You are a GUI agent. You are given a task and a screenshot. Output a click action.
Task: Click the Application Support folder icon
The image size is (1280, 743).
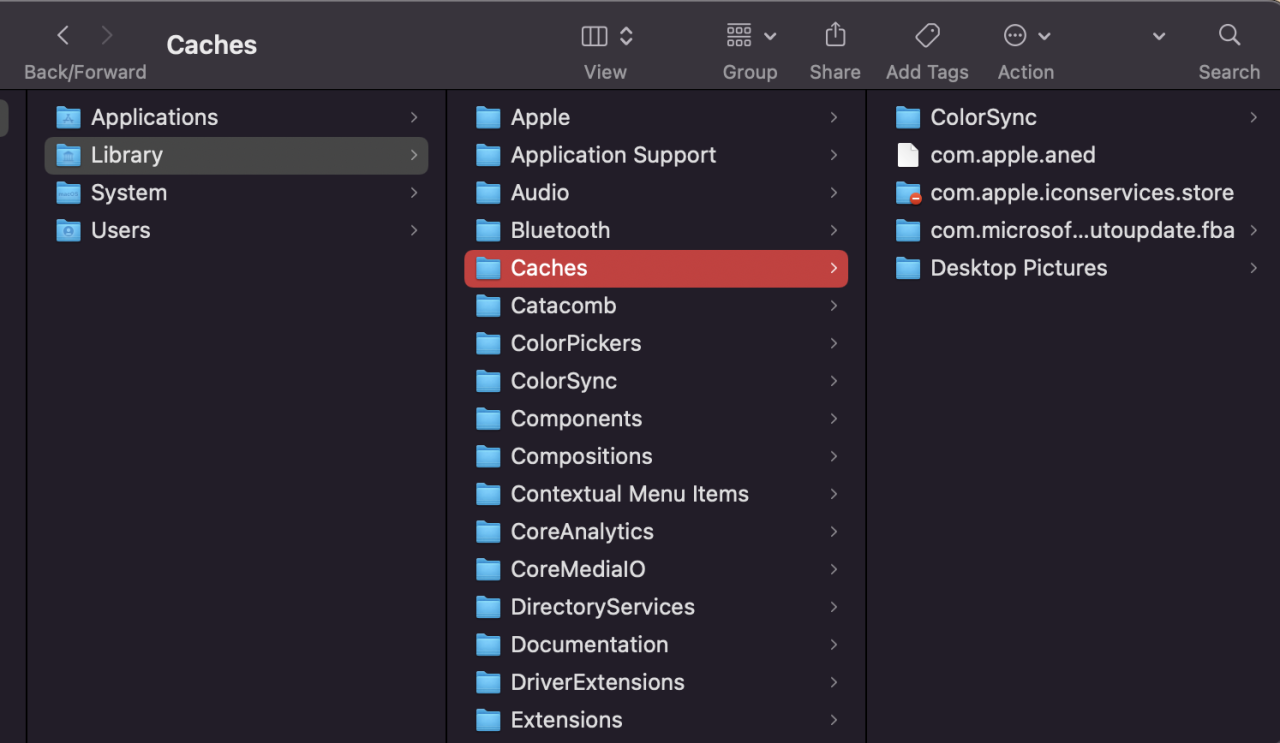[488, 155]
